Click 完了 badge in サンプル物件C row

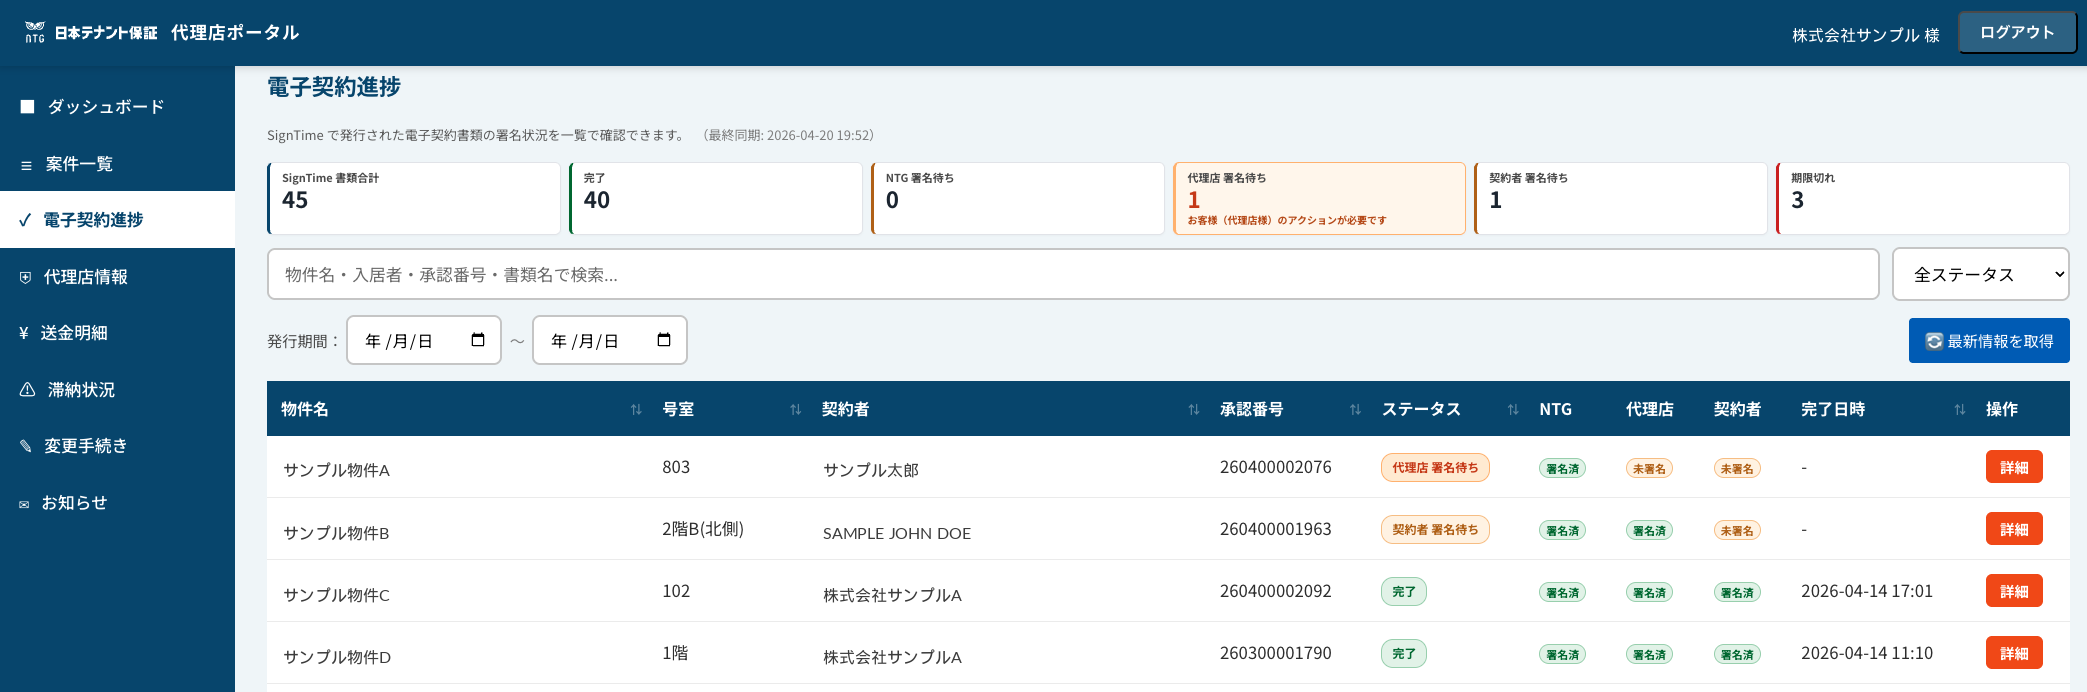(1404, 591)
